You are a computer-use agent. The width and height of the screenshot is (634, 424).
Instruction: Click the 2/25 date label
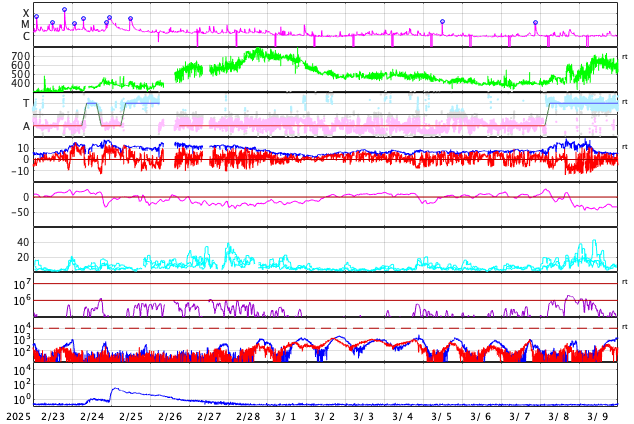(131, 416)
